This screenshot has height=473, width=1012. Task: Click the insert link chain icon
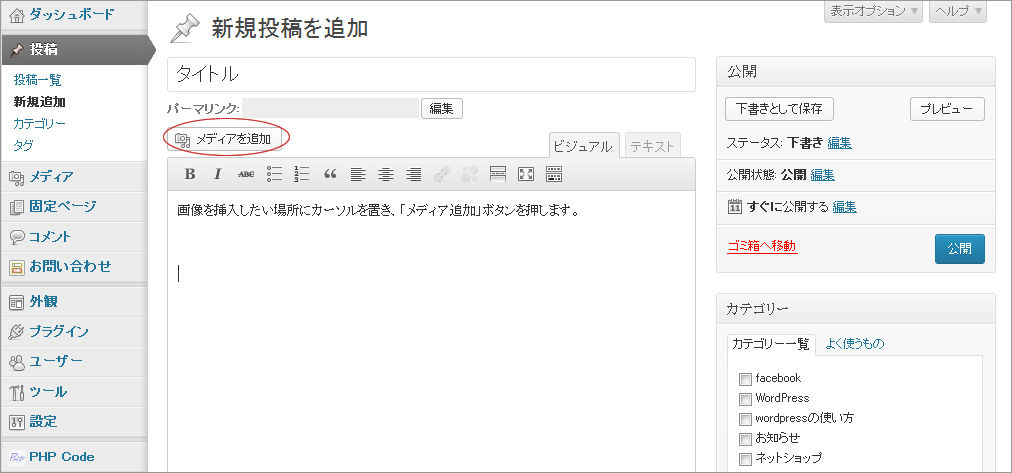coord(442,174)
